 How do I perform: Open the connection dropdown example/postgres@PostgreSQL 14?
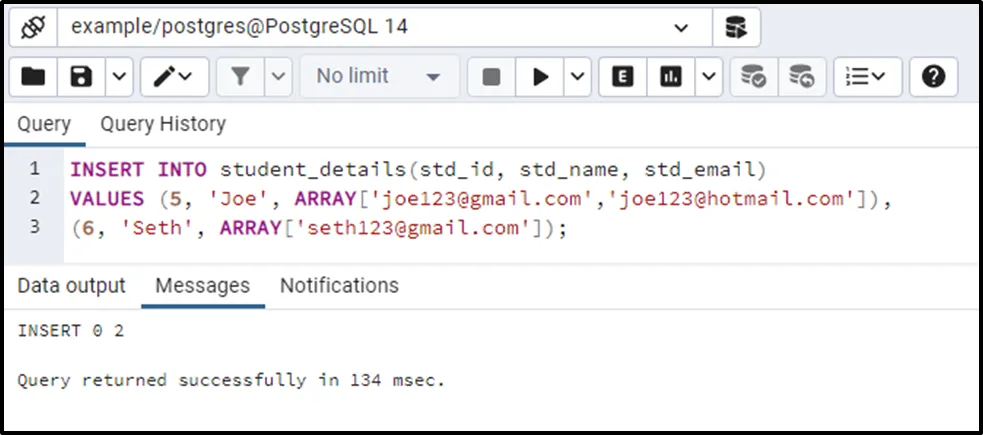coord(385,28)
